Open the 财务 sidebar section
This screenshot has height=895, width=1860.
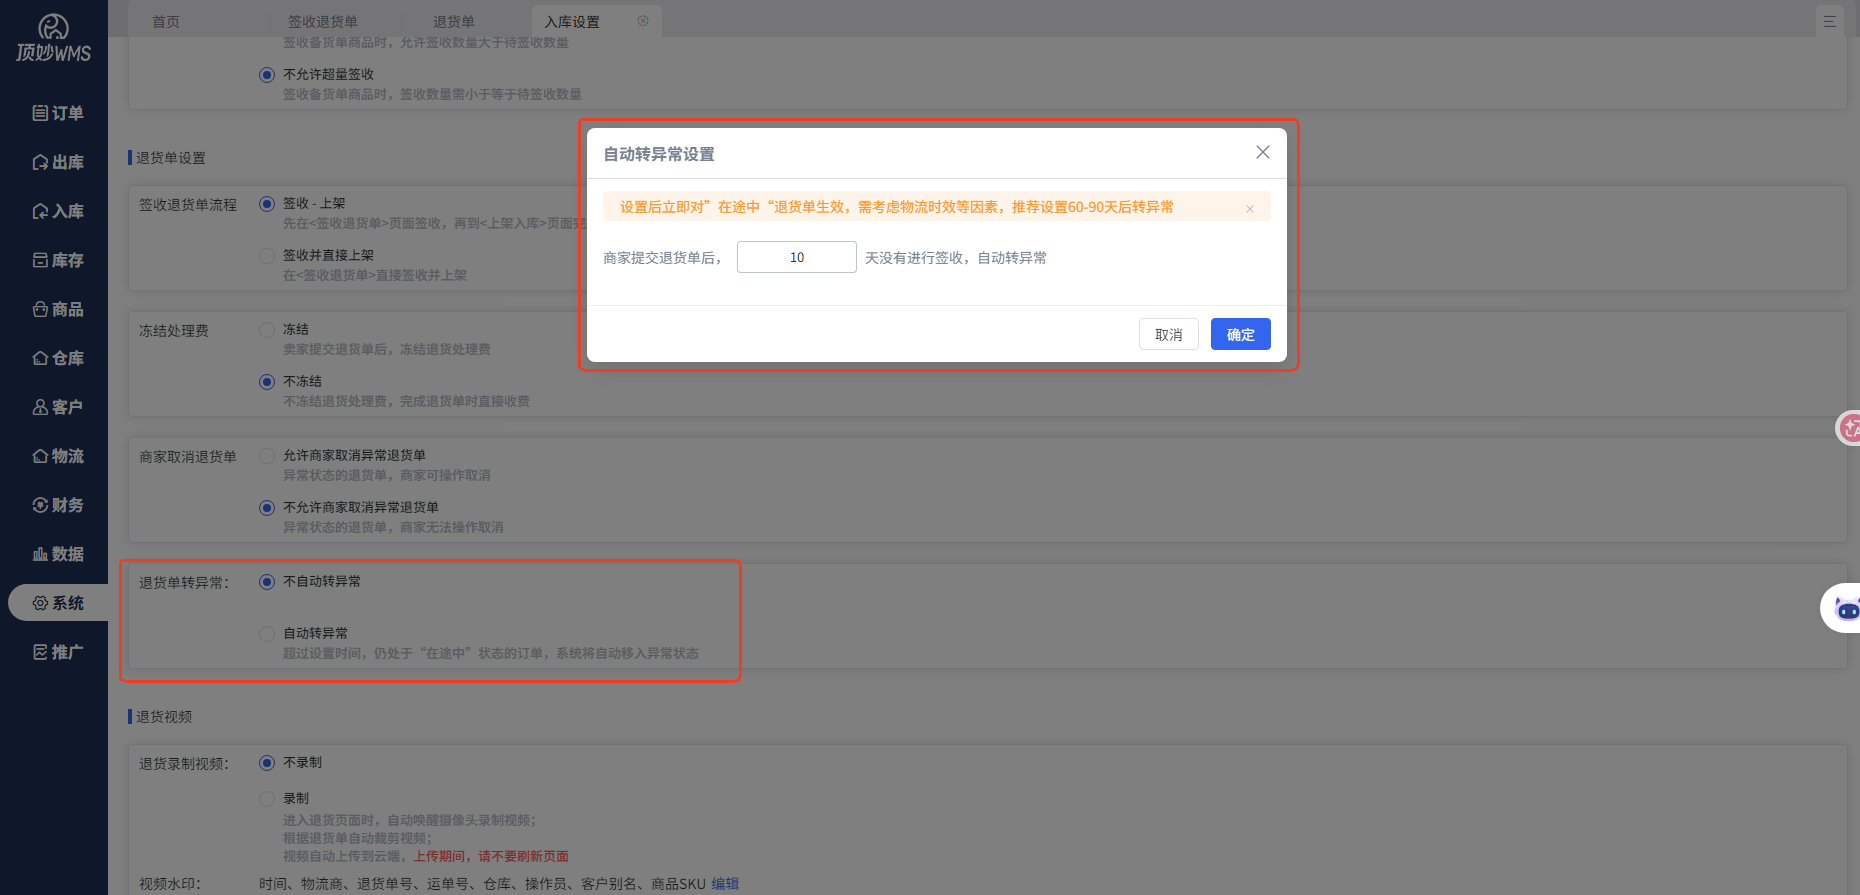click(x=58, y=505)
